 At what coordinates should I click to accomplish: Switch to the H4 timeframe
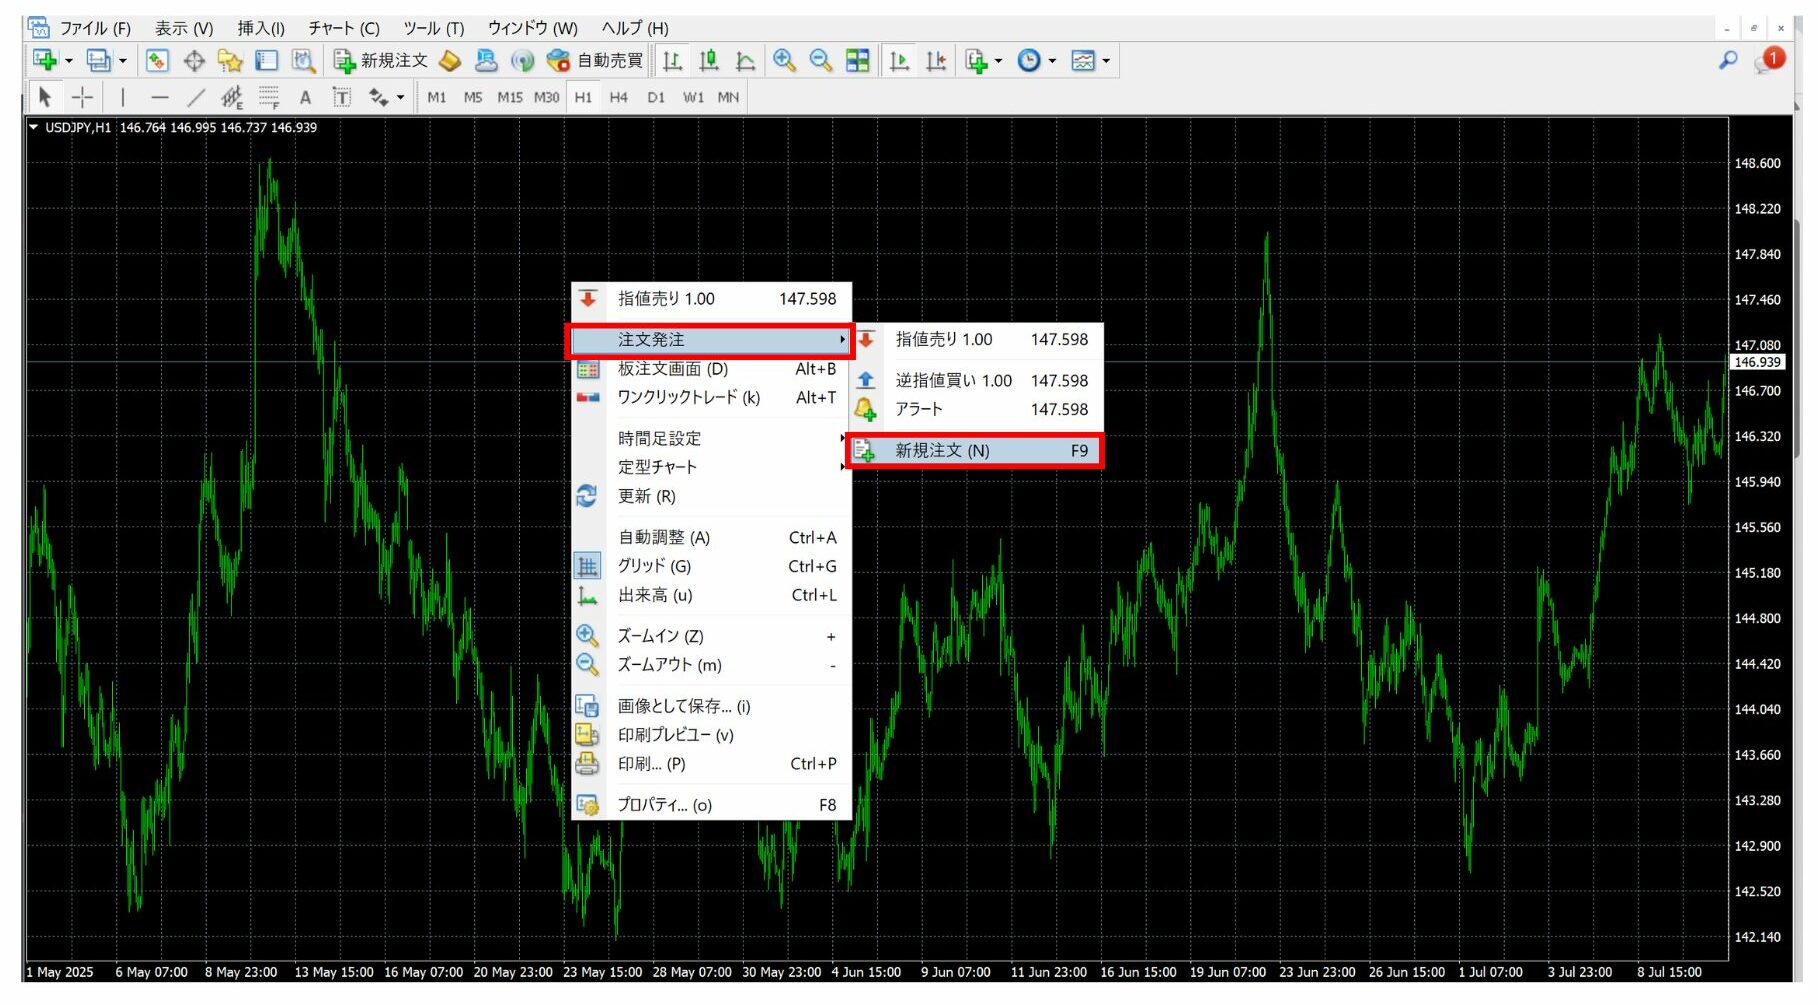tap(618, 96)
